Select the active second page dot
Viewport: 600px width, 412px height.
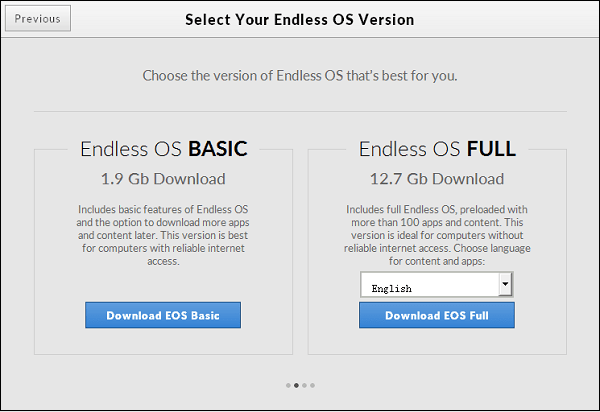tap(296, 384)
